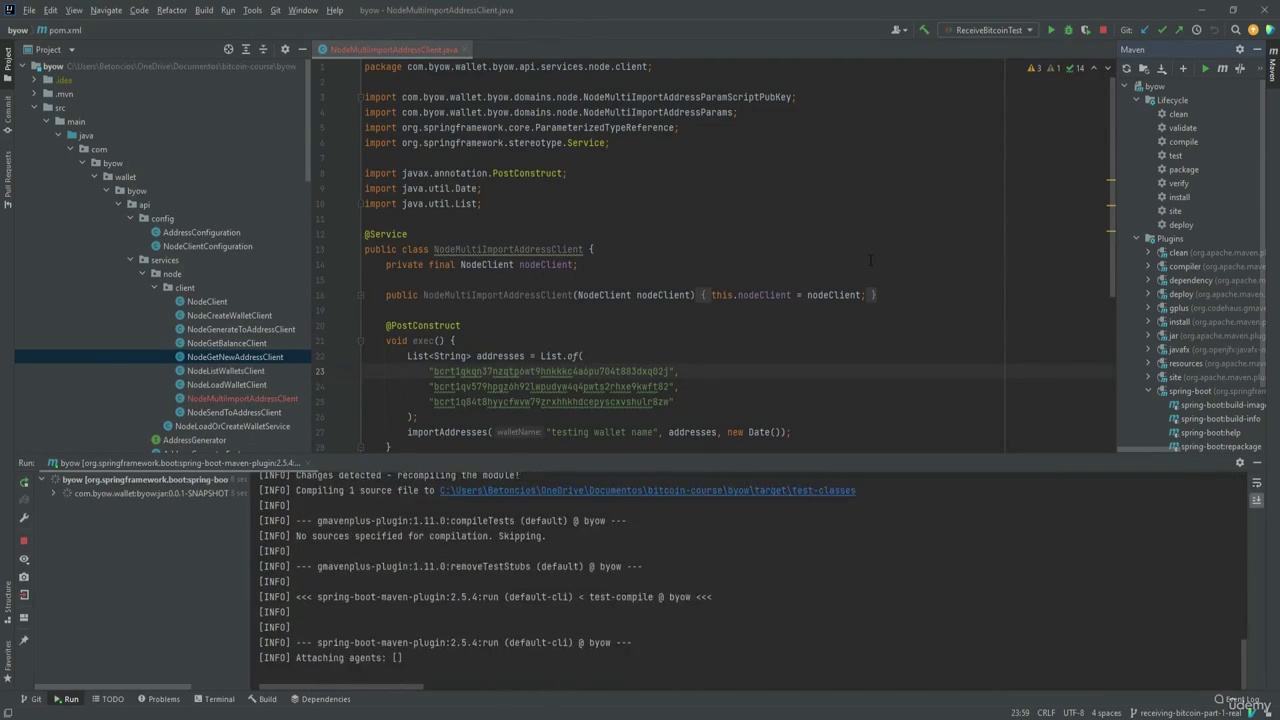Open the Navigate menu

click(x=106, y=10)
